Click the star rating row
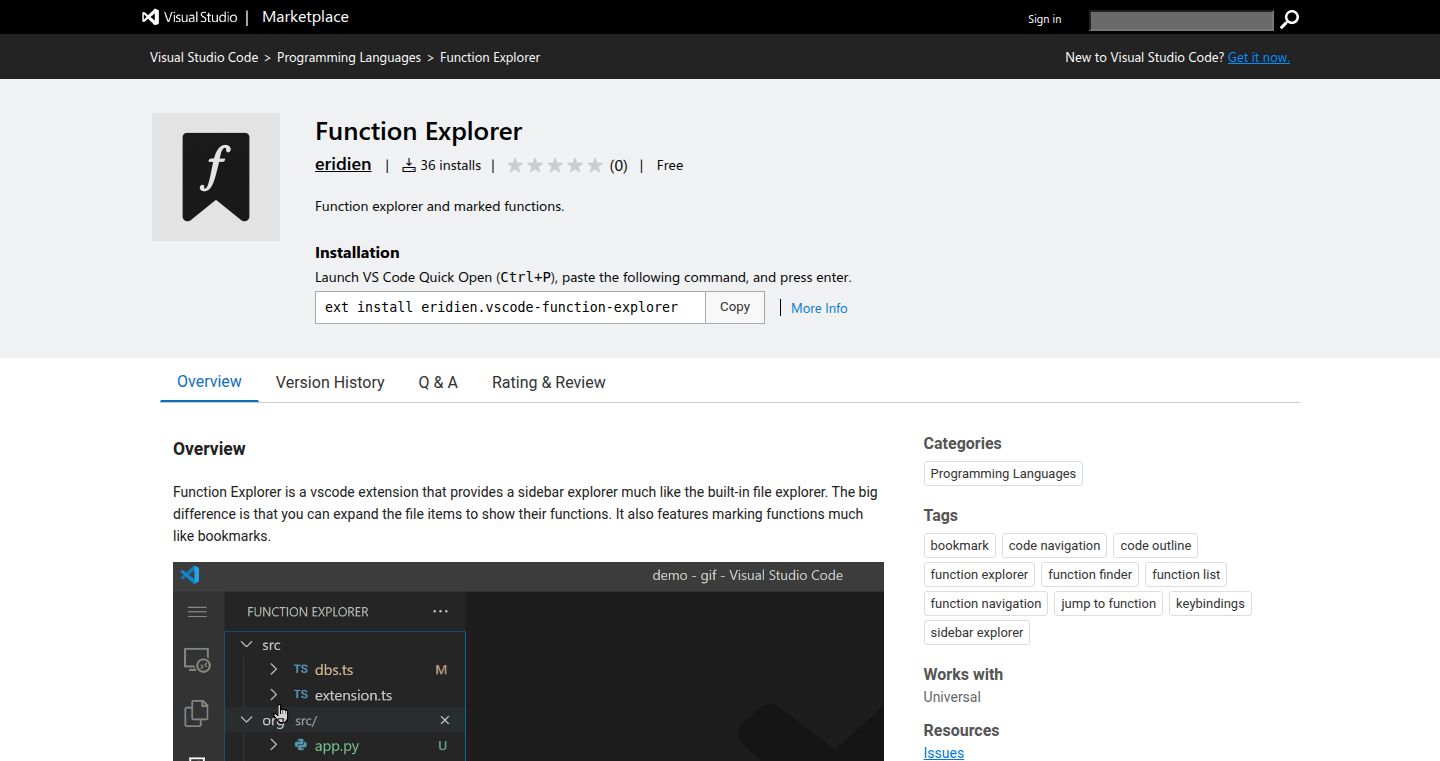This screenshot has height=761, width=1440. point(555,165)
